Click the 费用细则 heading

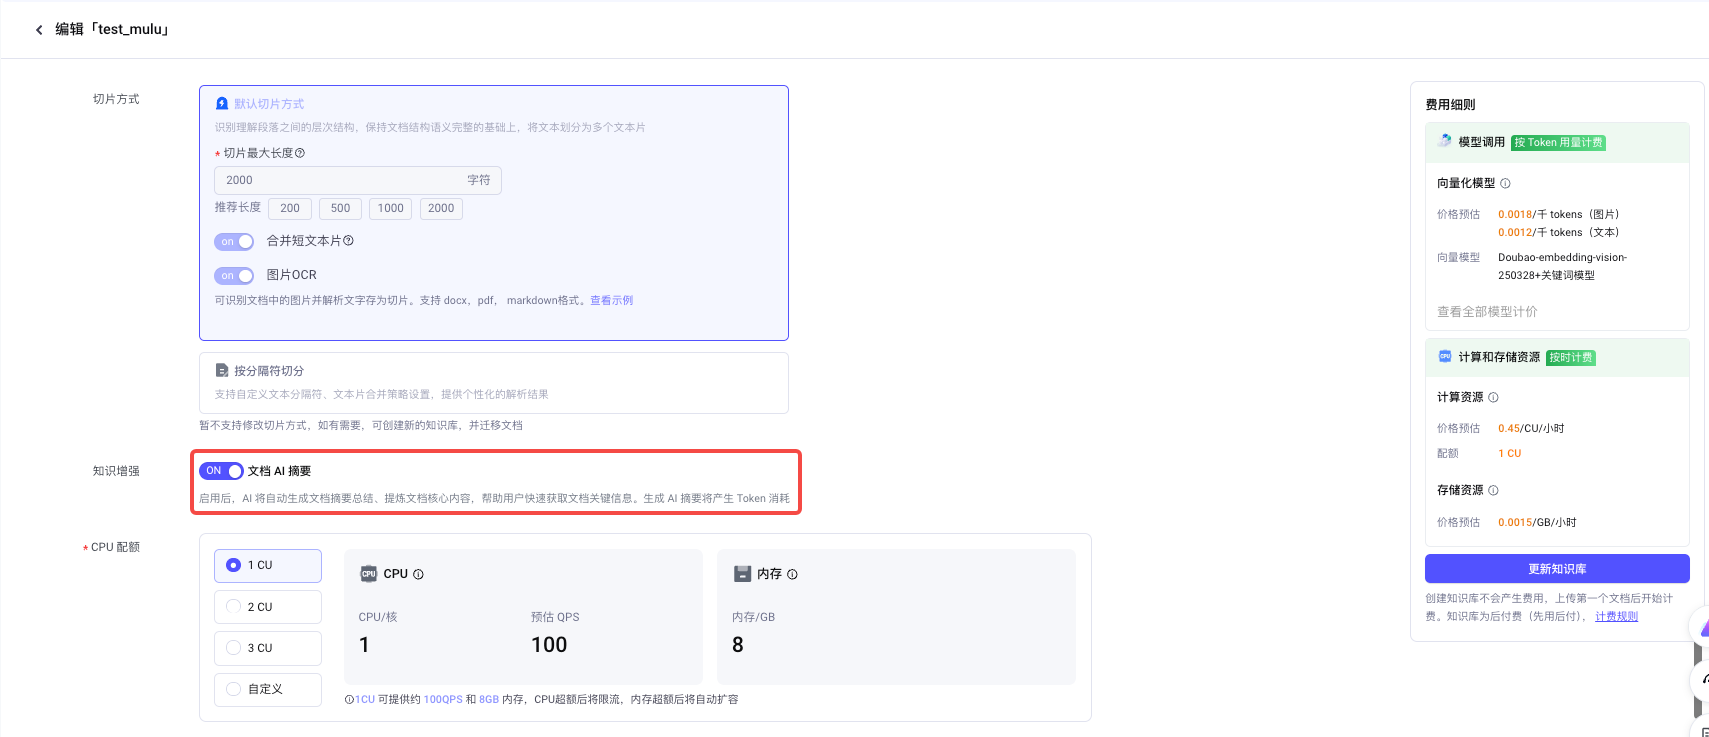click(x=1450, y=105)
